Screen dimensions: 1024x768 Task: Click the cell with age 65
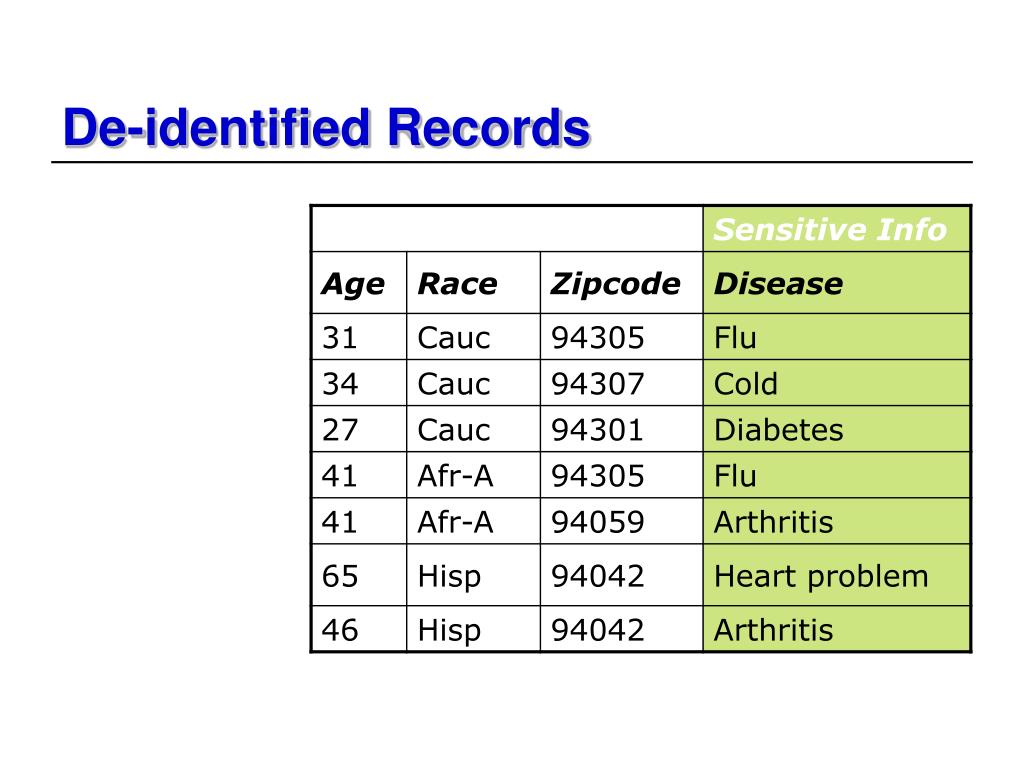tap(359, 575)
